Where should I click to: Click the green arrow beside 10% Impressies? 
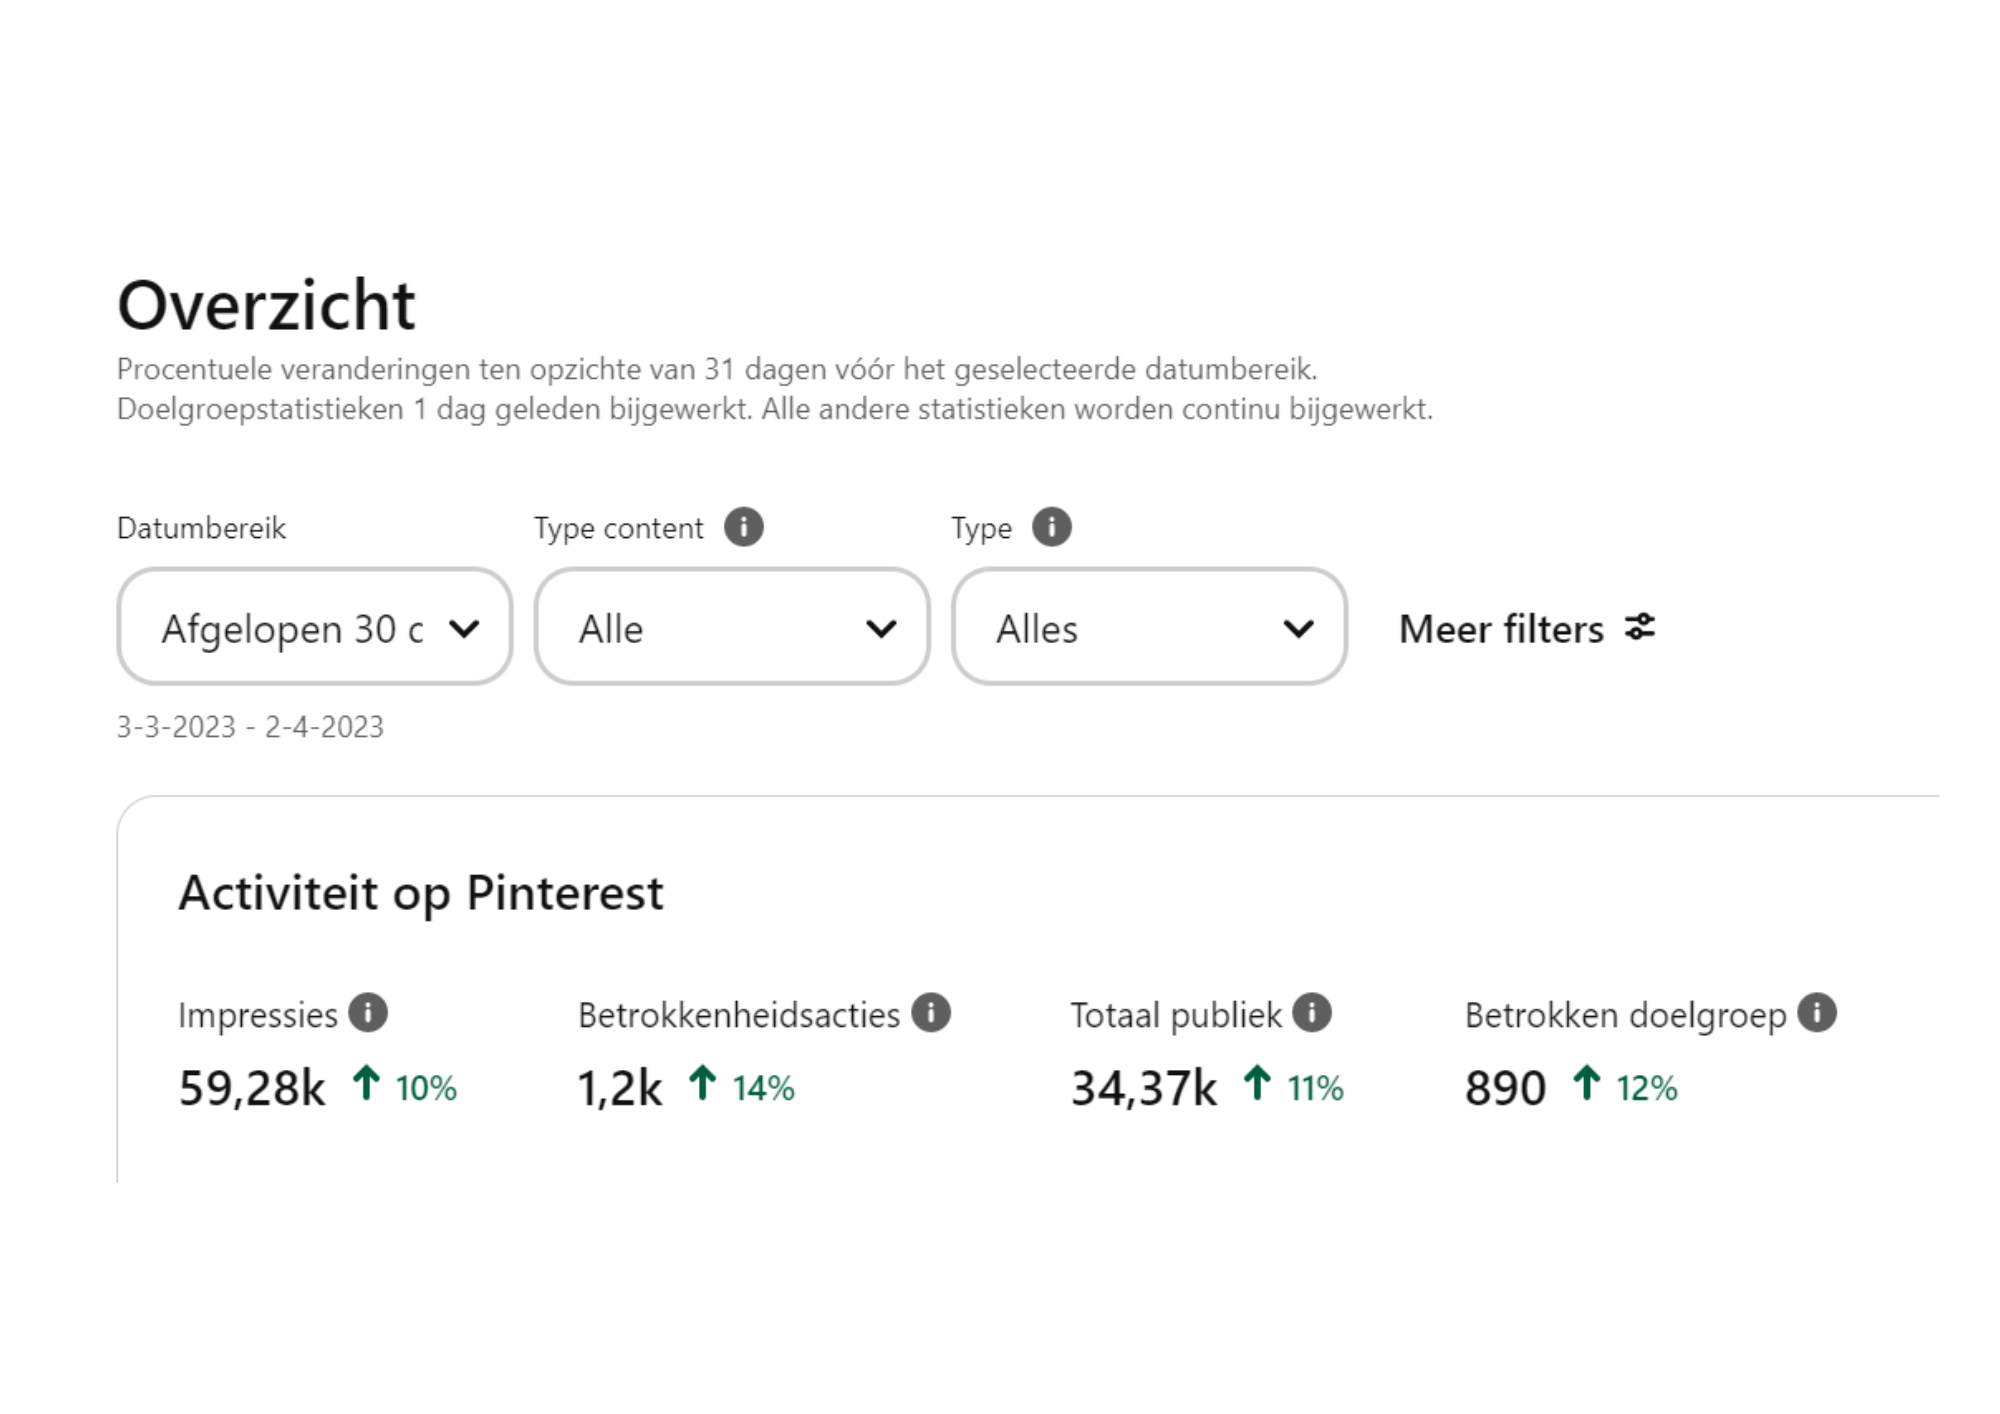tap(366, 1083)
